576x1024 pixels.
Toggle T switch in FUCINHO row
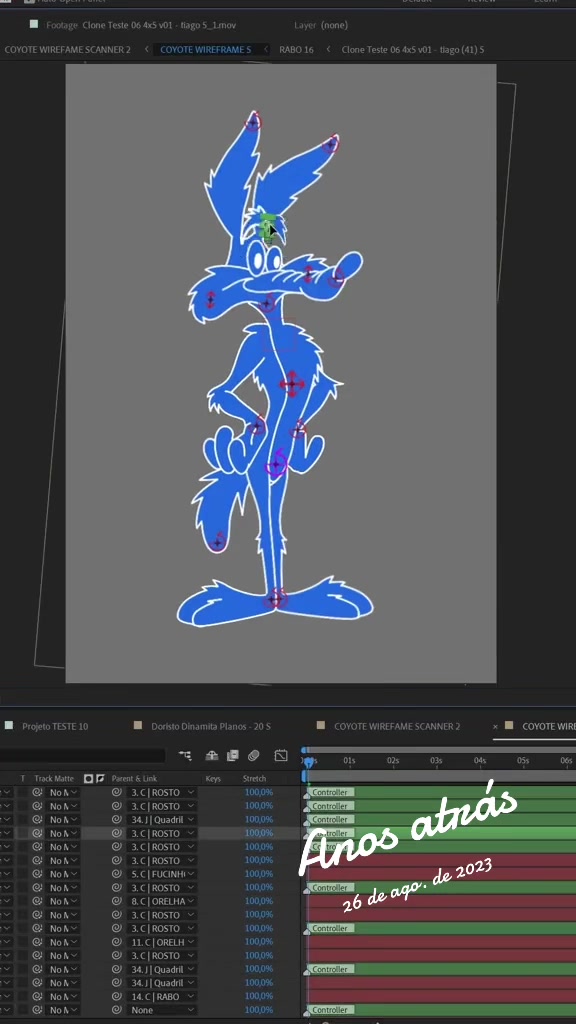(22, 874)
